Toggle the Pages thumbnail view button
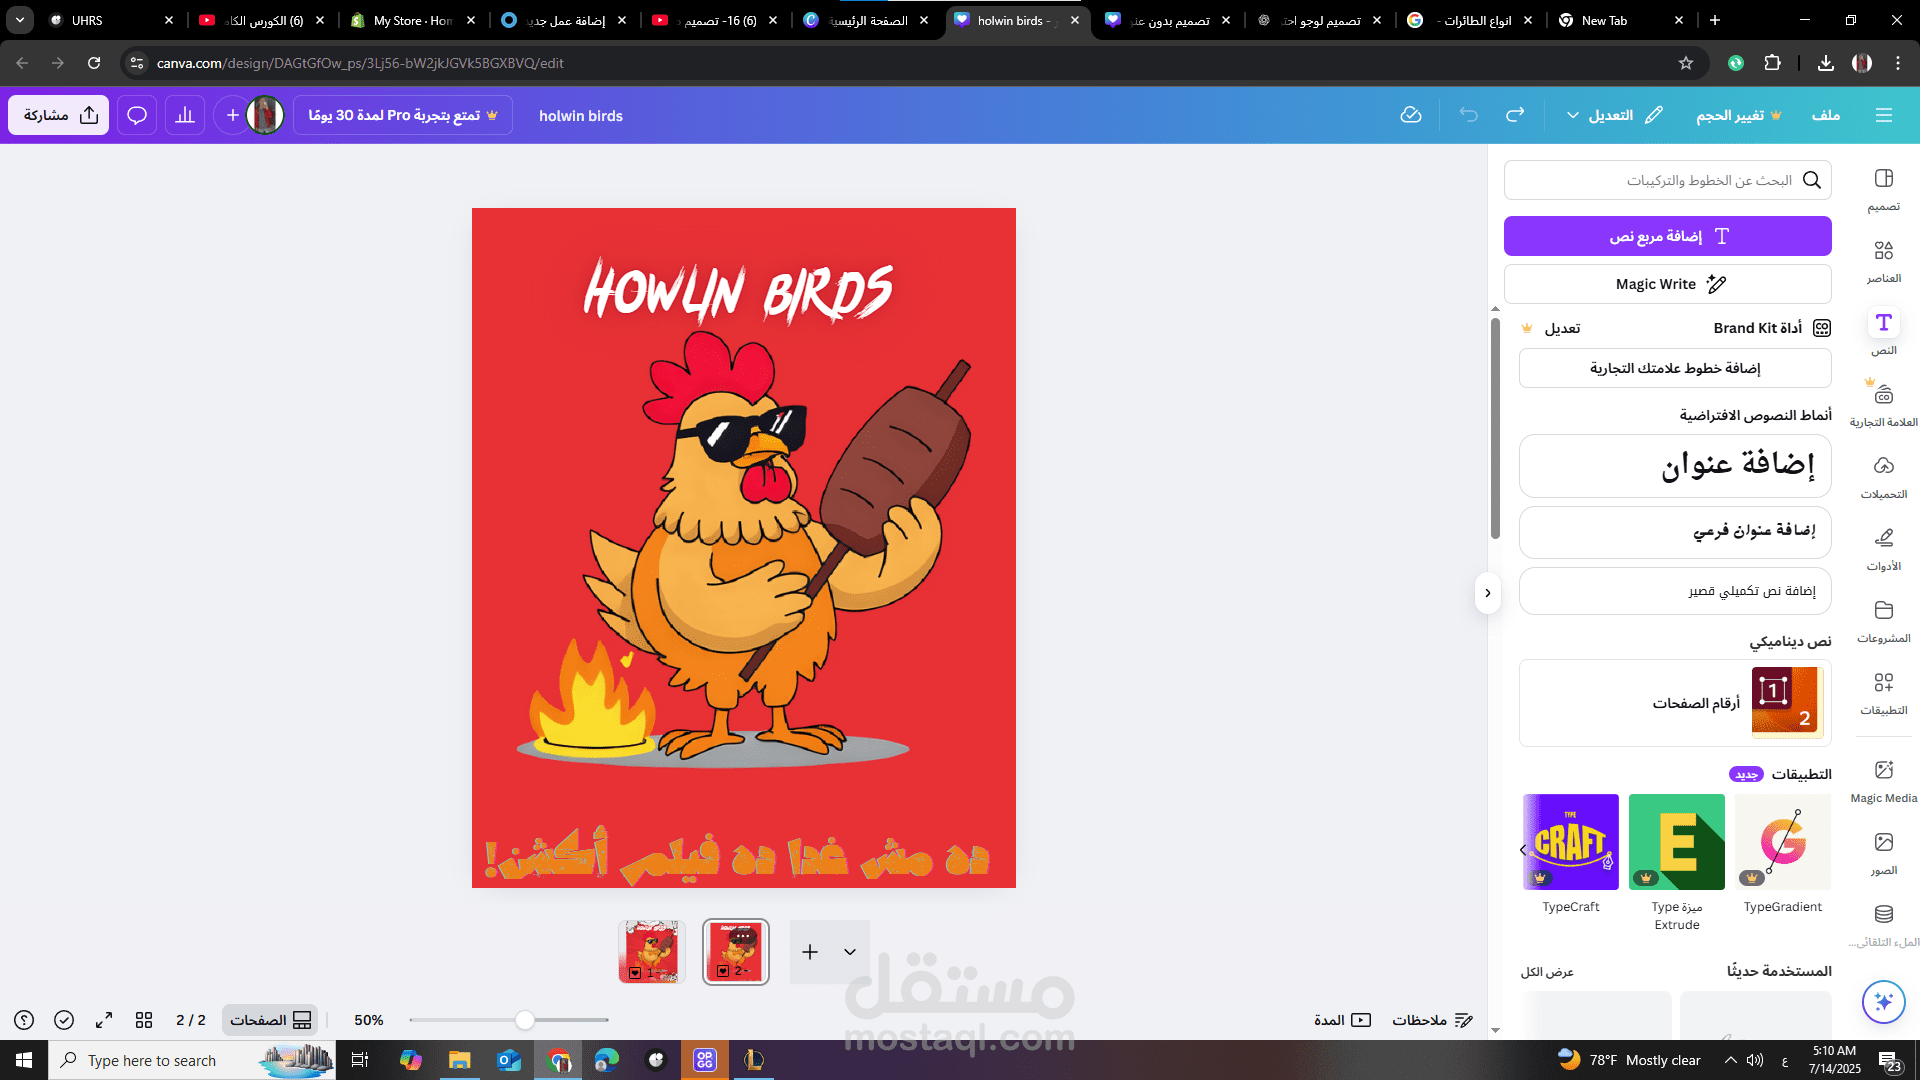 point(270,1020)
